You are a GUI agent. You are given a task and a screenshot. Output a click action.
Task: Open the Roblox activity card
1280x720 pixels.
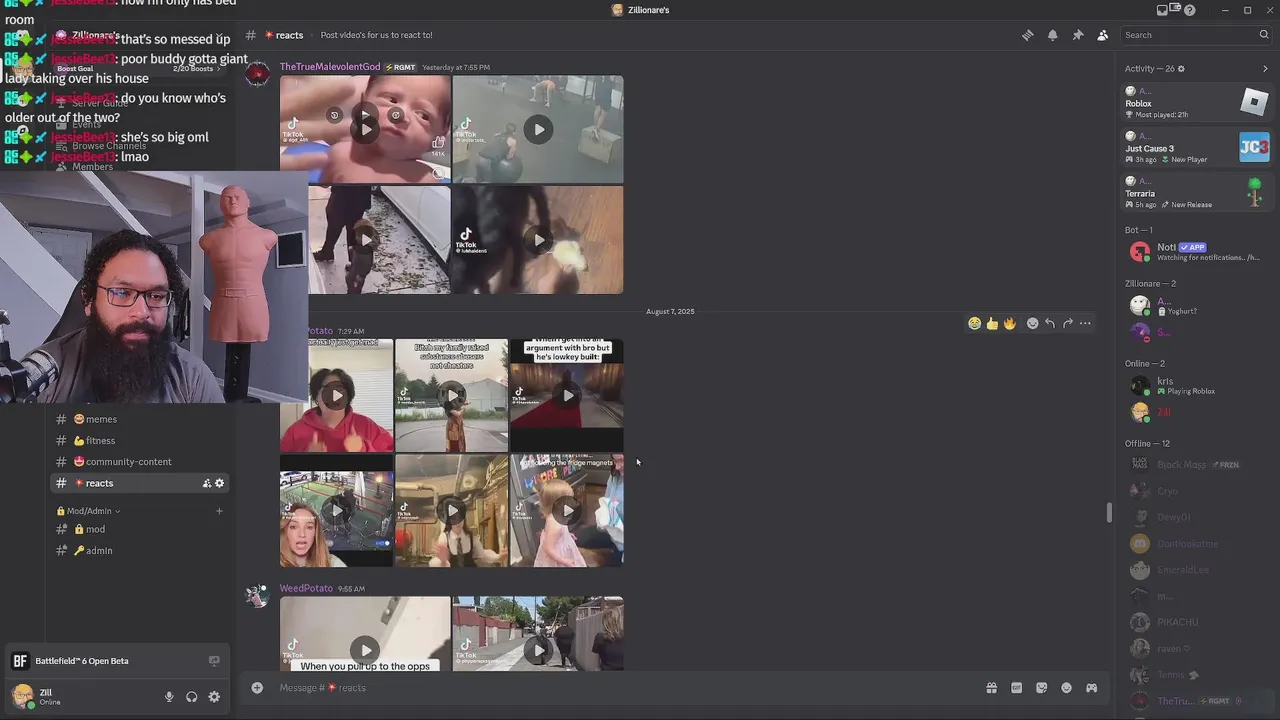click(1197, 102)
